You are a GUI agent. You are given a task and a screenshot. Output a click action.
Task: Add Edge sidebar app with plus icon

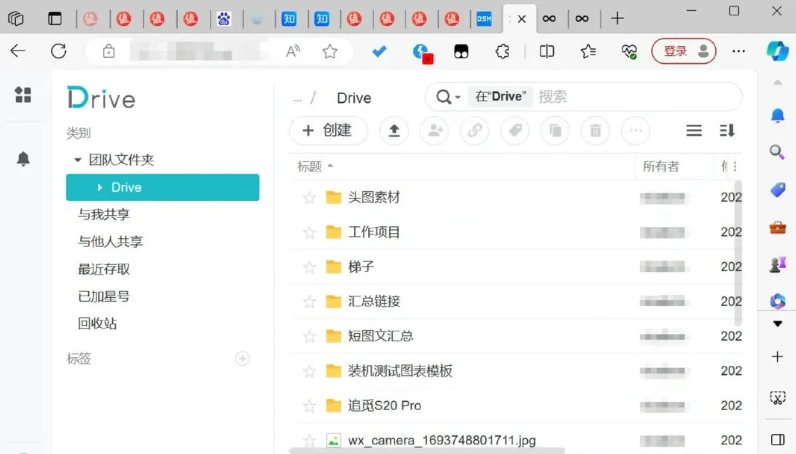pyautogui.click(x=777, y=357)
